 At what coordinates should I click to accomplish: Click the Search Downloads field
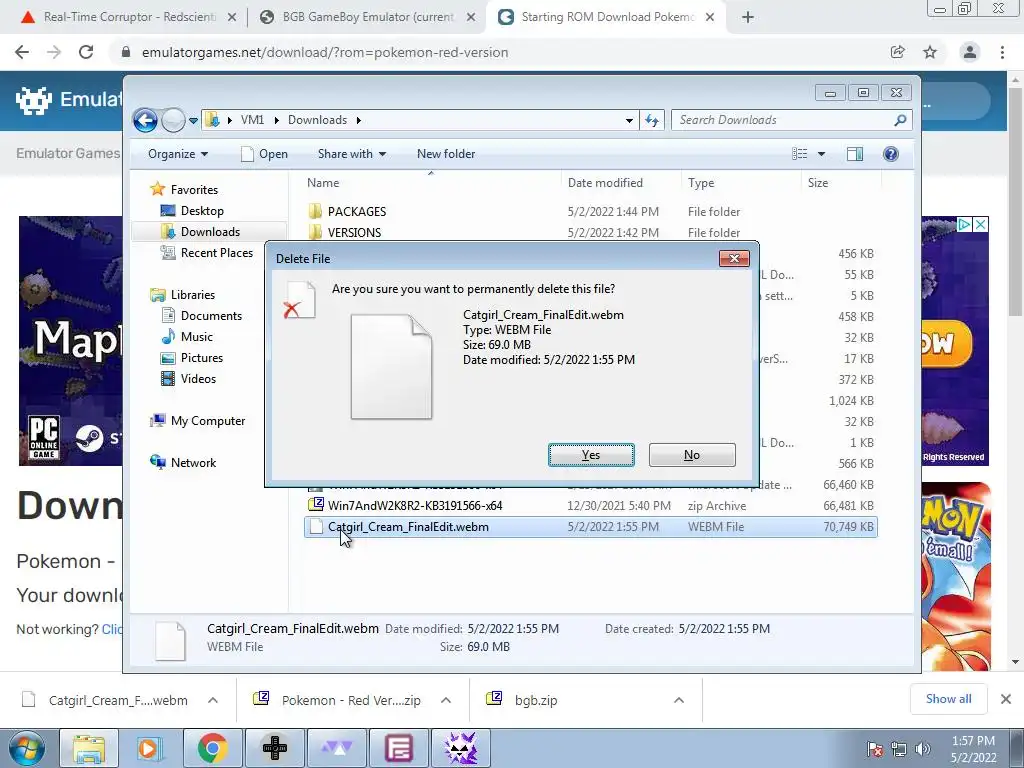(x=792, y=120)
